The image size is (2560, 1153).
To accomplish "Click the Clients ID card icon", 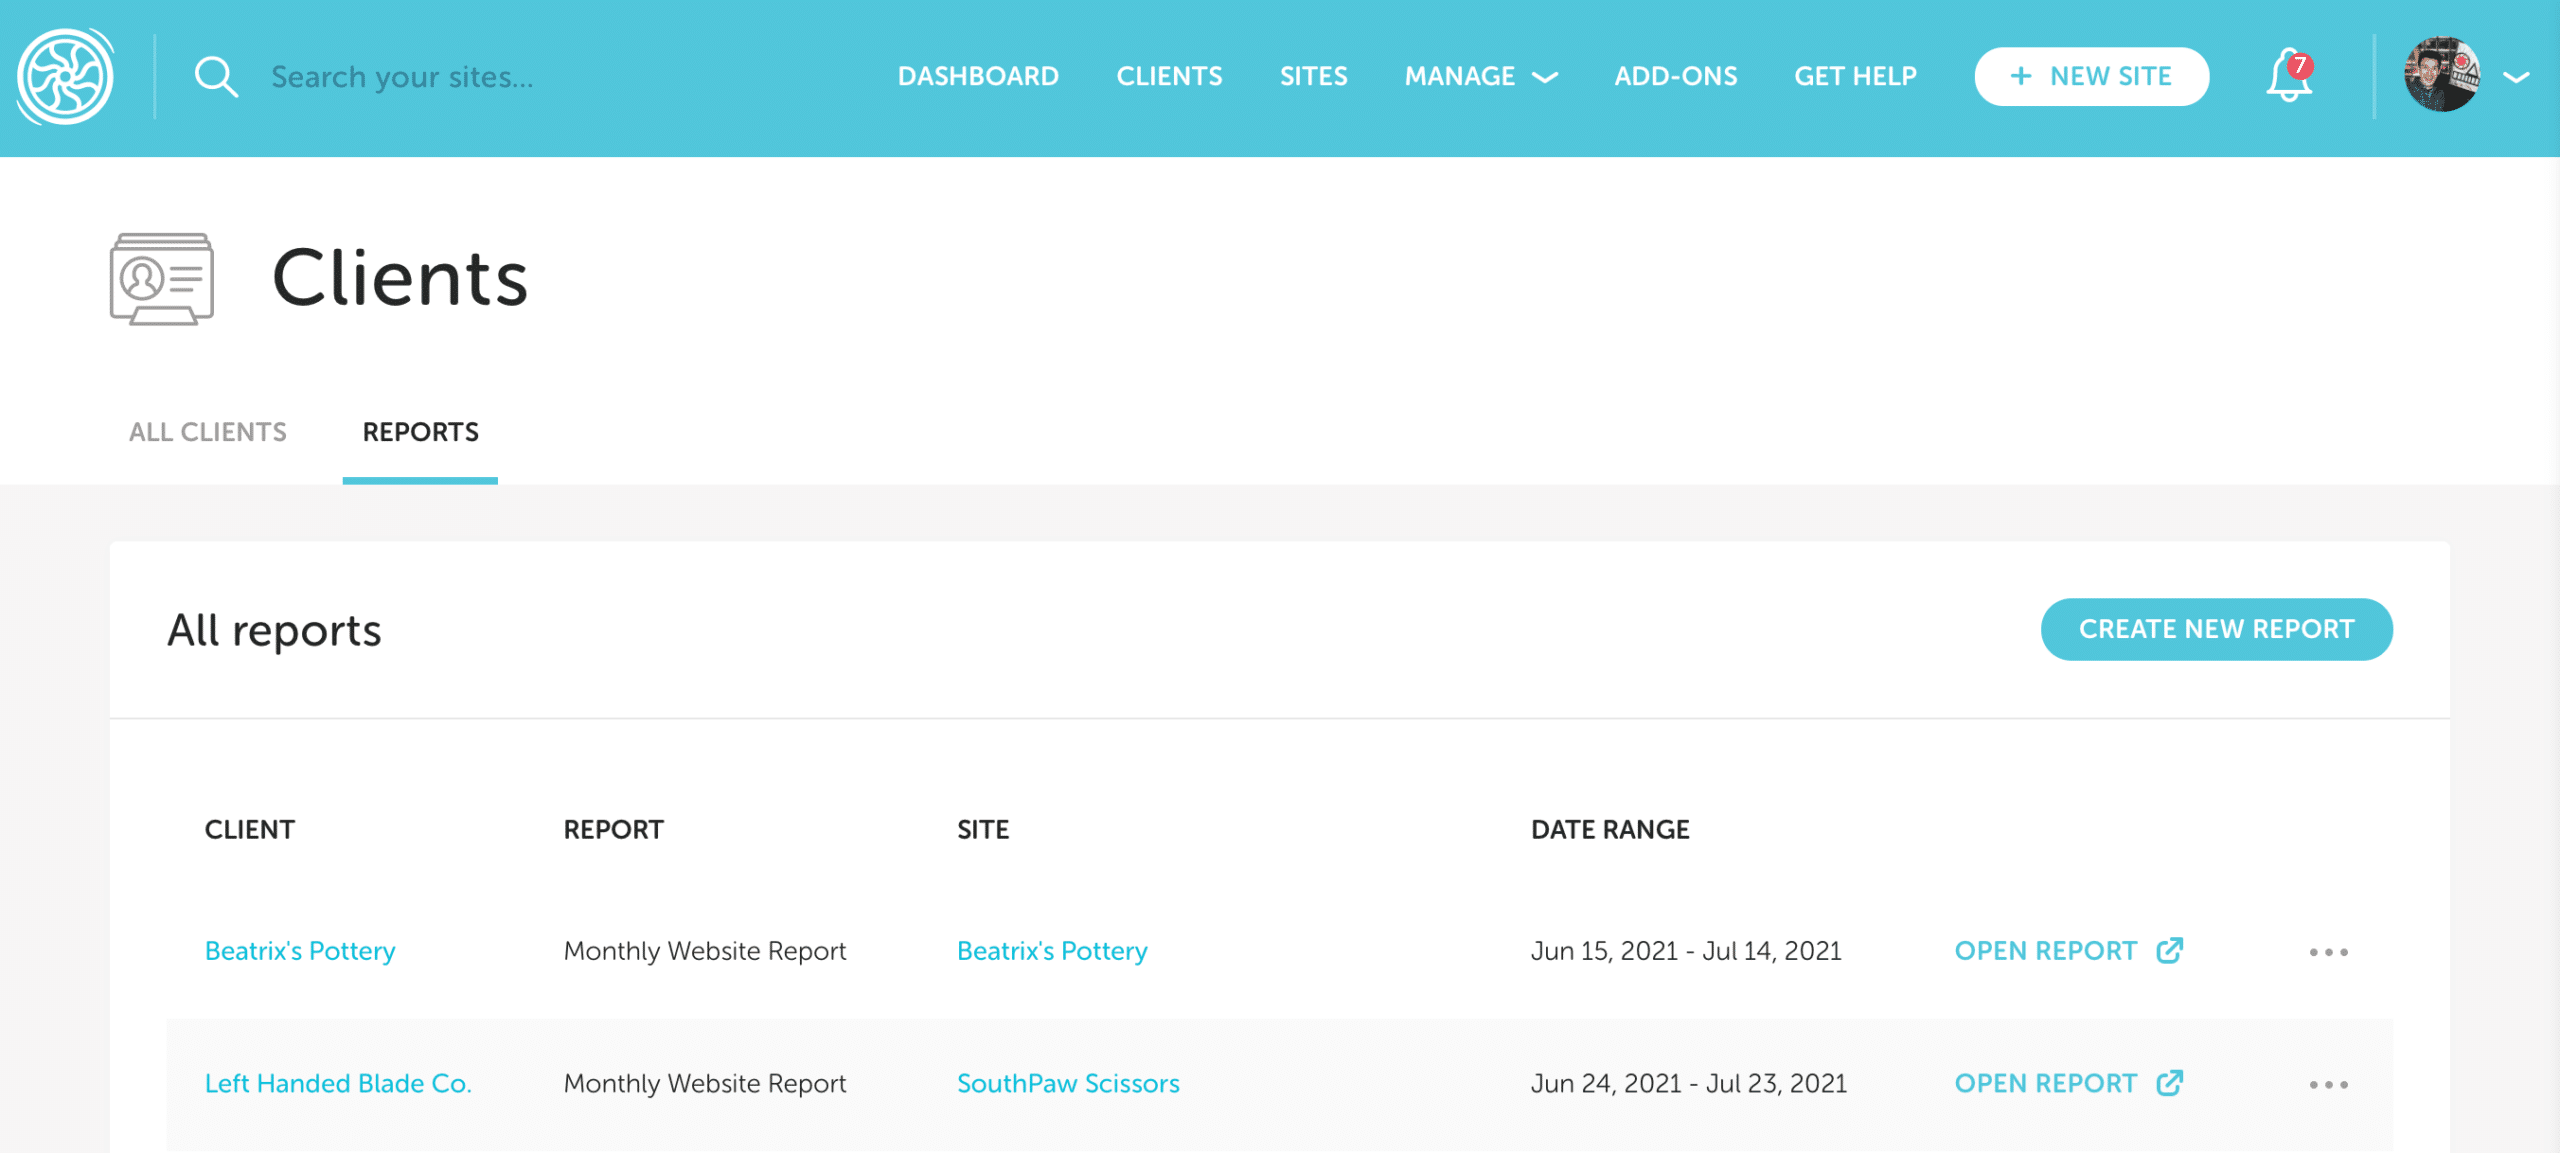I will click(x=162, y=279).
